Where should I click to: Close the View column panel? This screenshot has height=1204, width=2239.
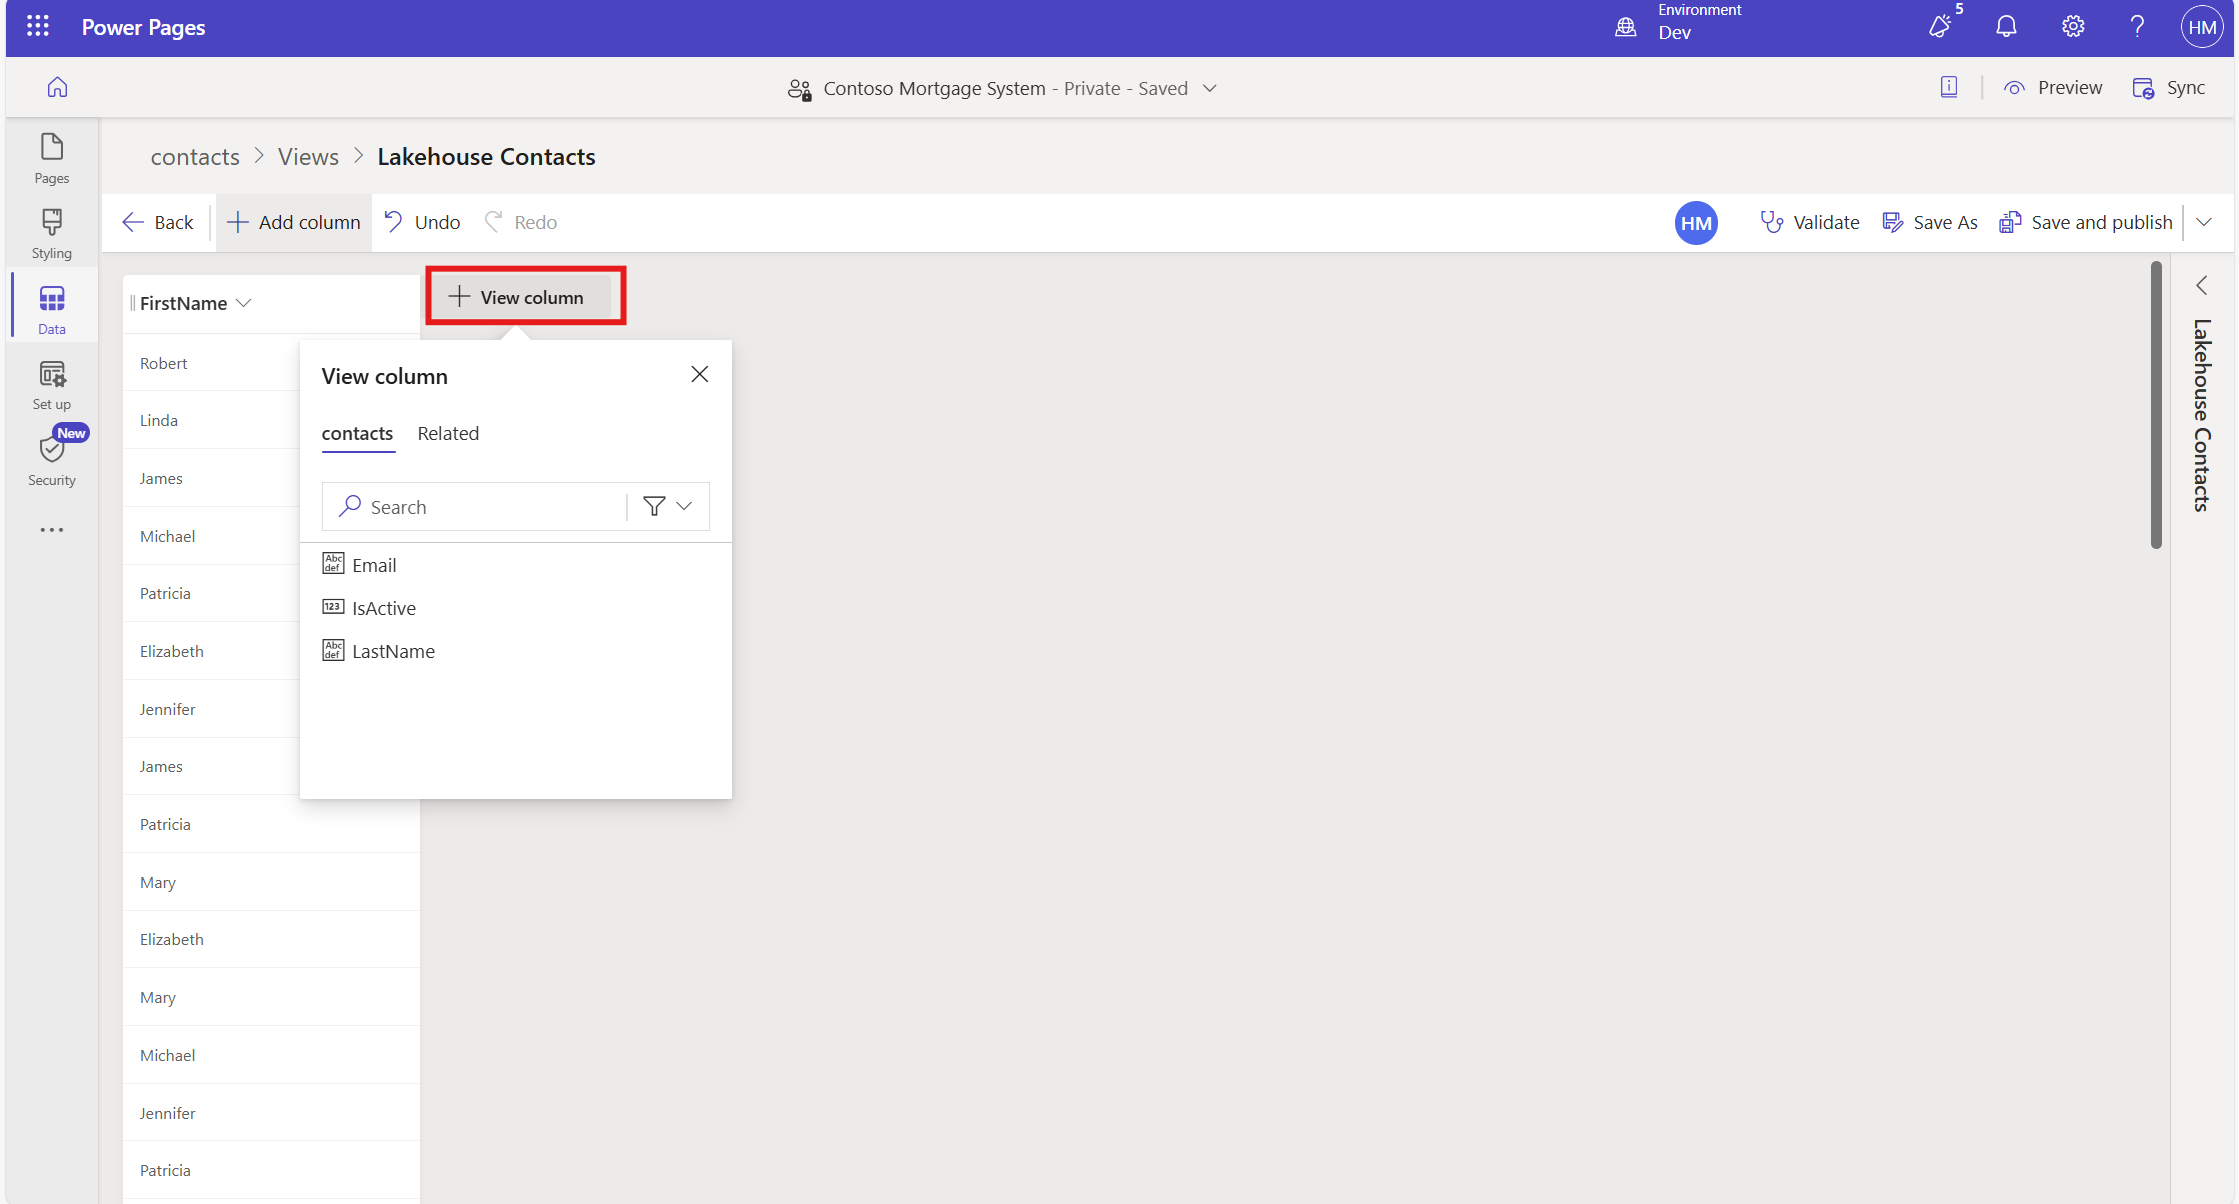pyautogui.click(x=699, y=374)
